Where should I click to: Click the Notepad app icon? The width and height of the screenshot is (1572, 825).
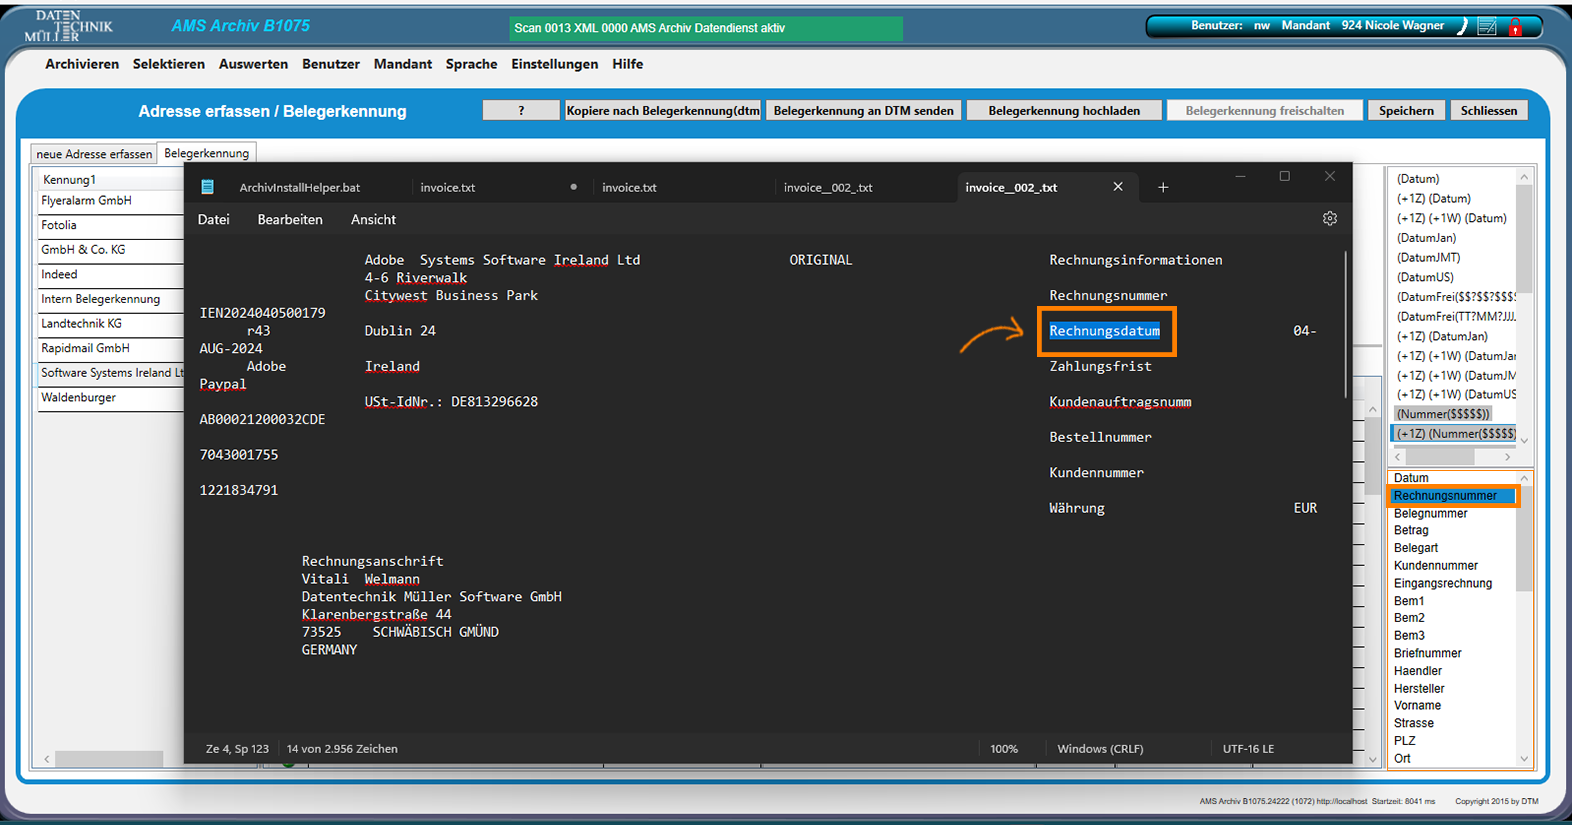click(207, 187)
